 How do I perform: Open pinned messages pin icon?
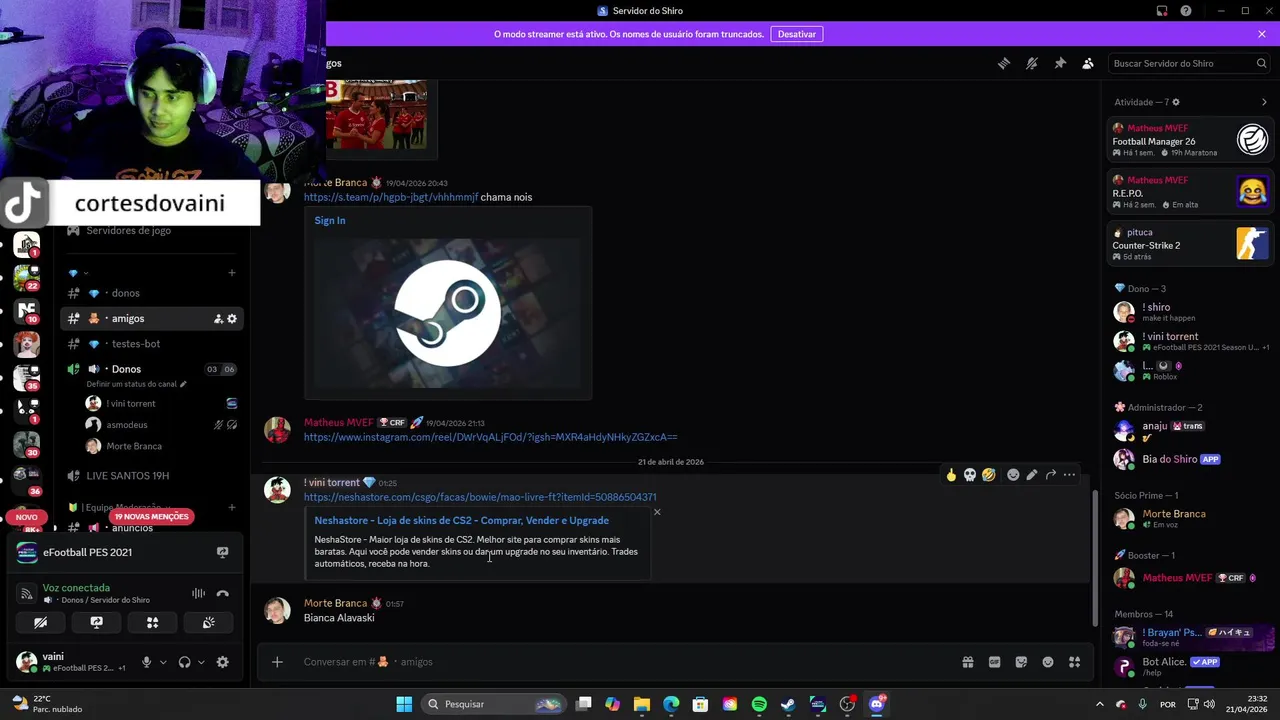1060,63
